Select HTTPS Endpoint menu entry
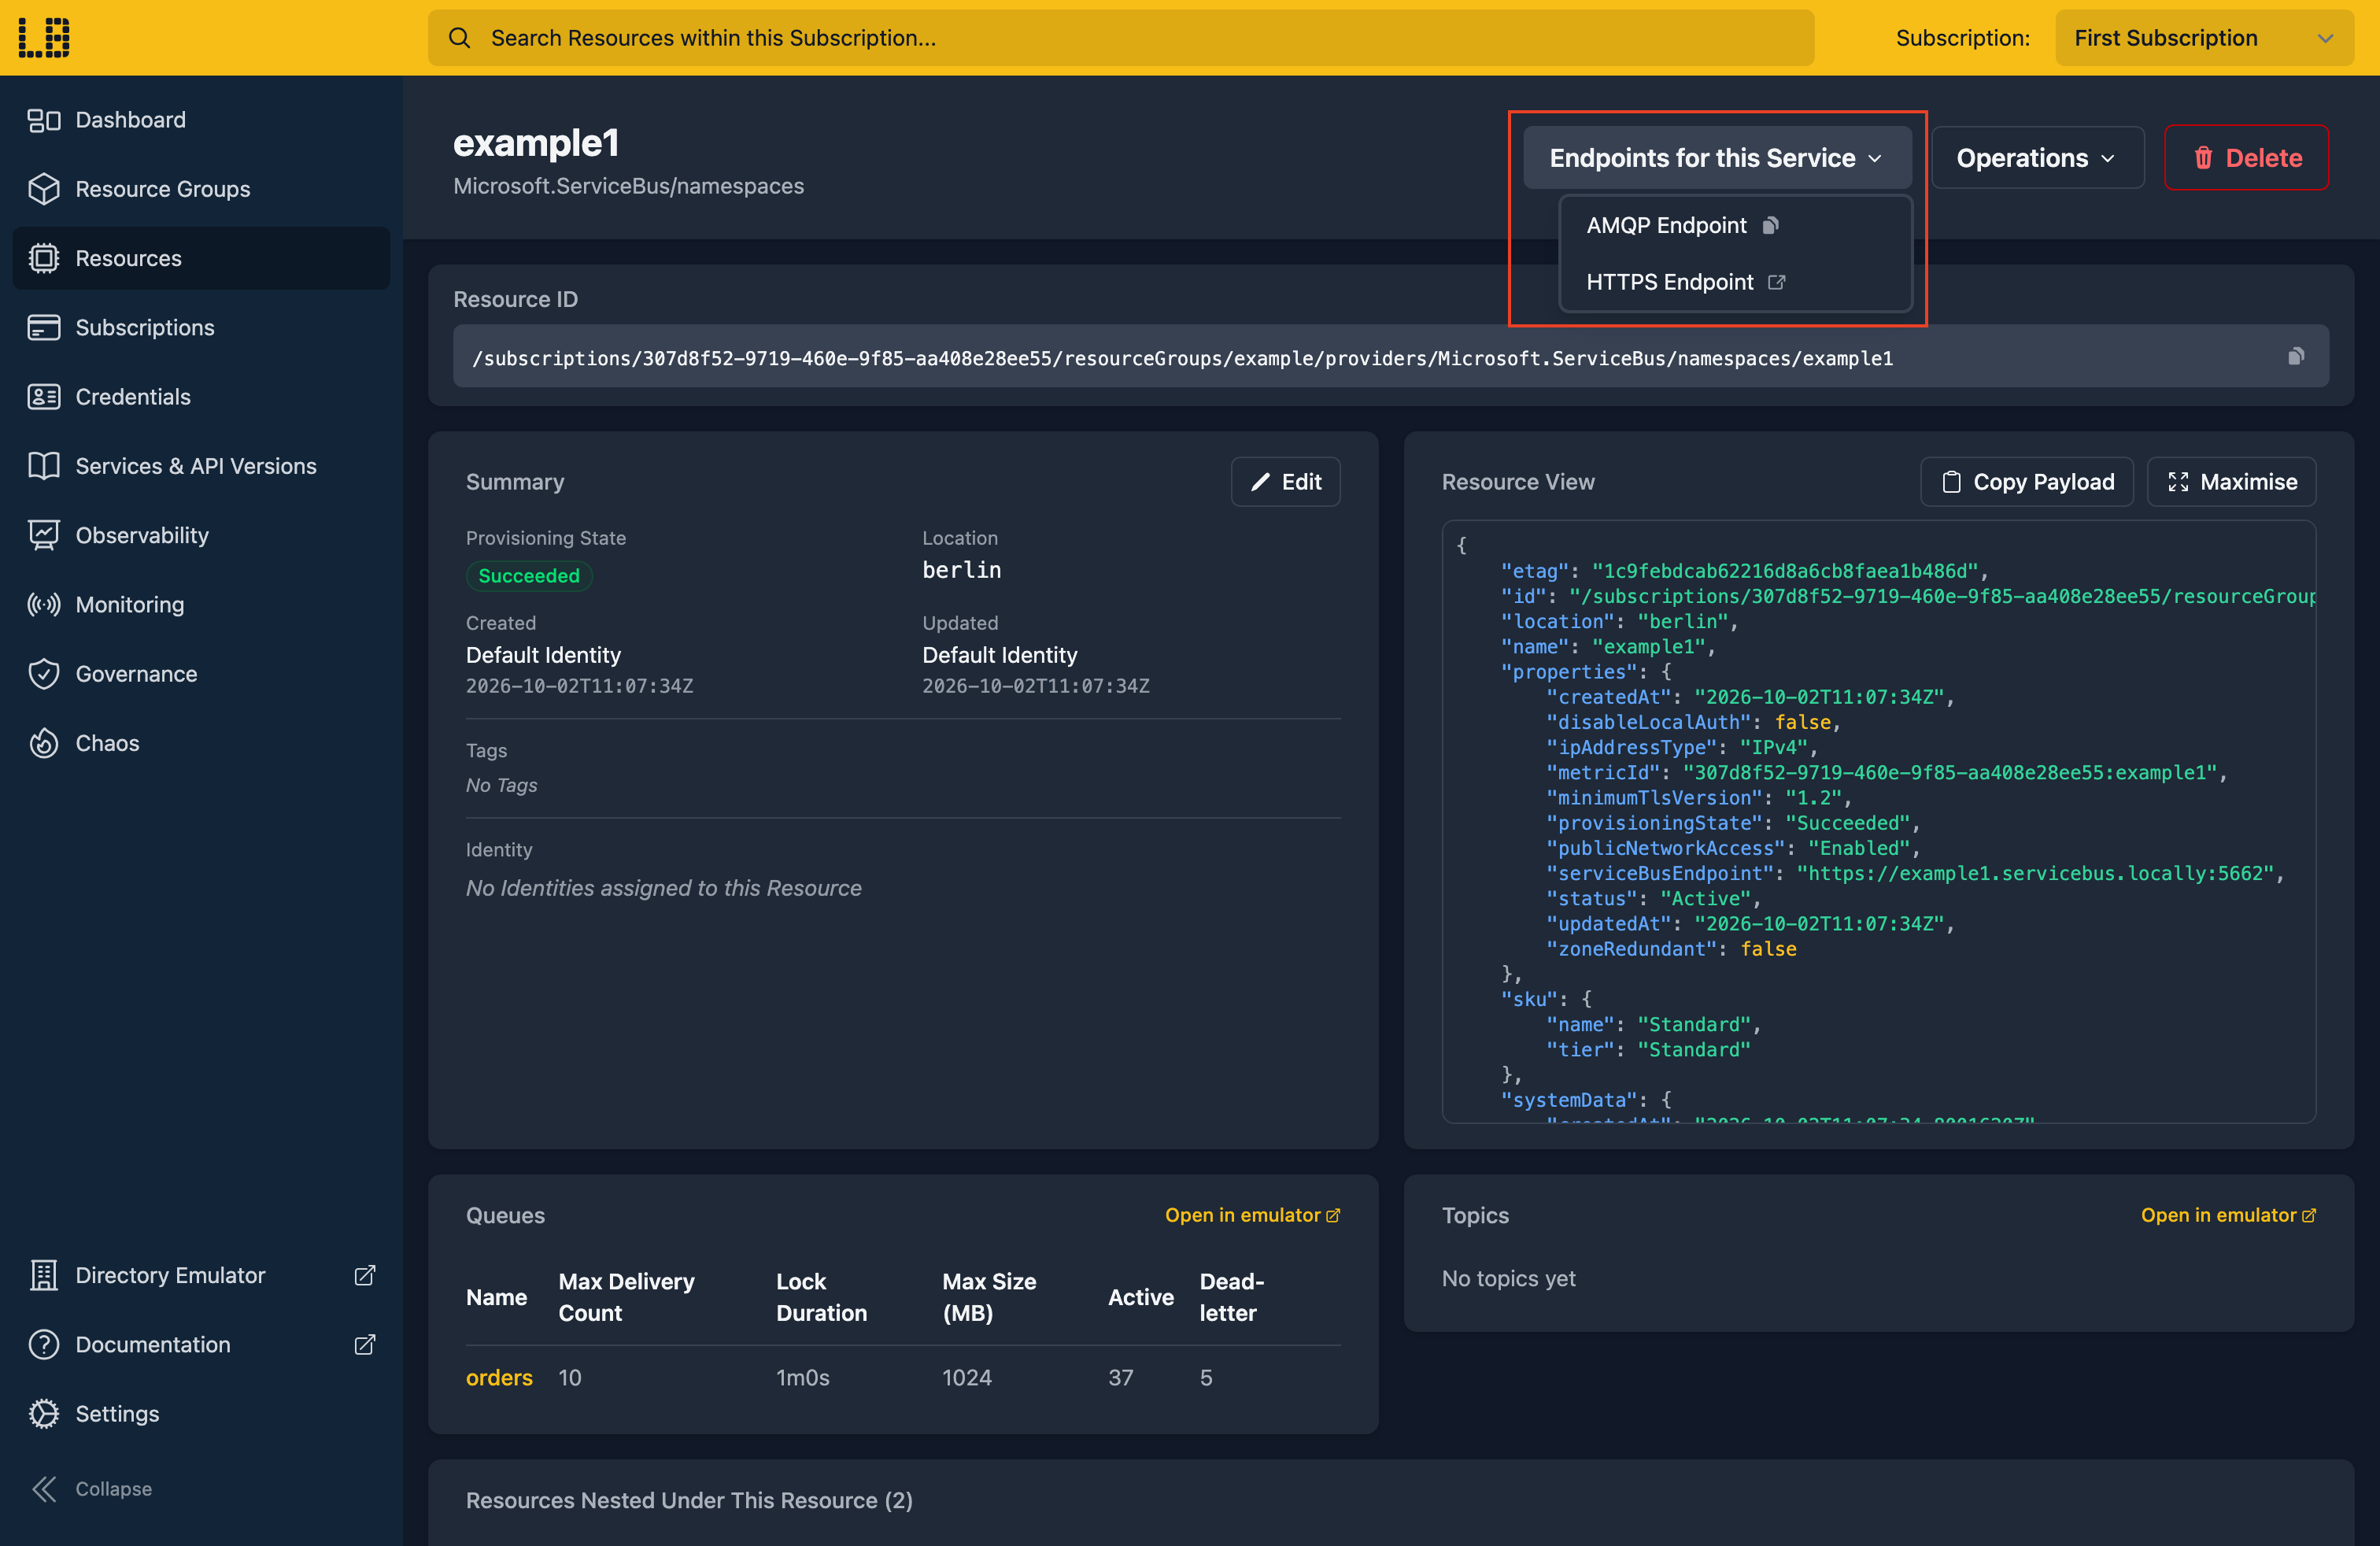 click(1735, 282)
